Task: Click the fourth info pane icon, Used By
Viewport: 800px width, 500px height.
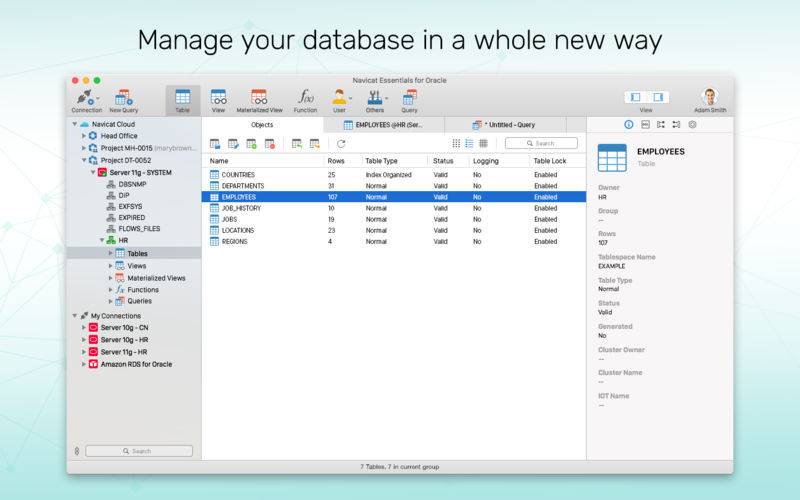Action: point(676,124)
